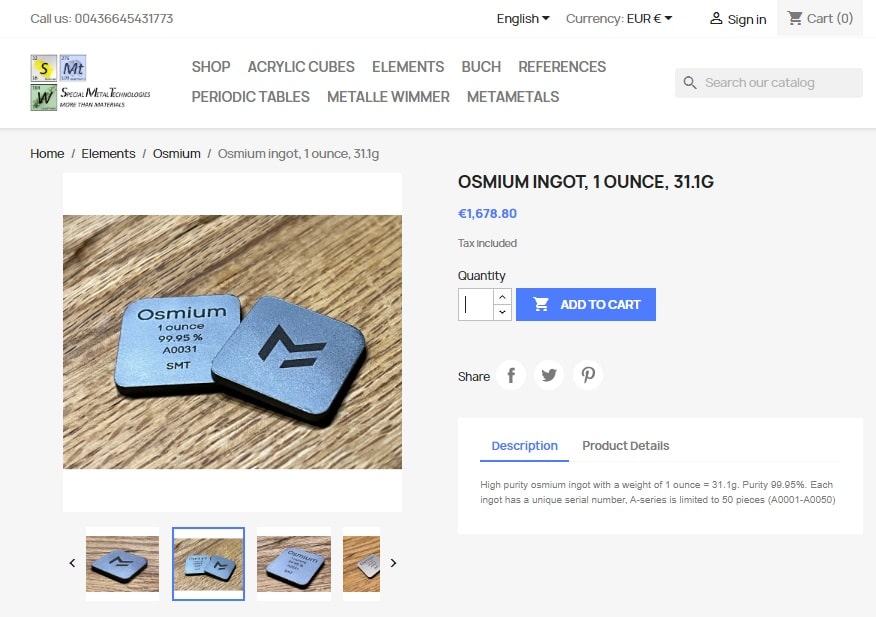Add osmium ingot to cart
Viewport: 876px width, 617px height.
pos(585,305)
